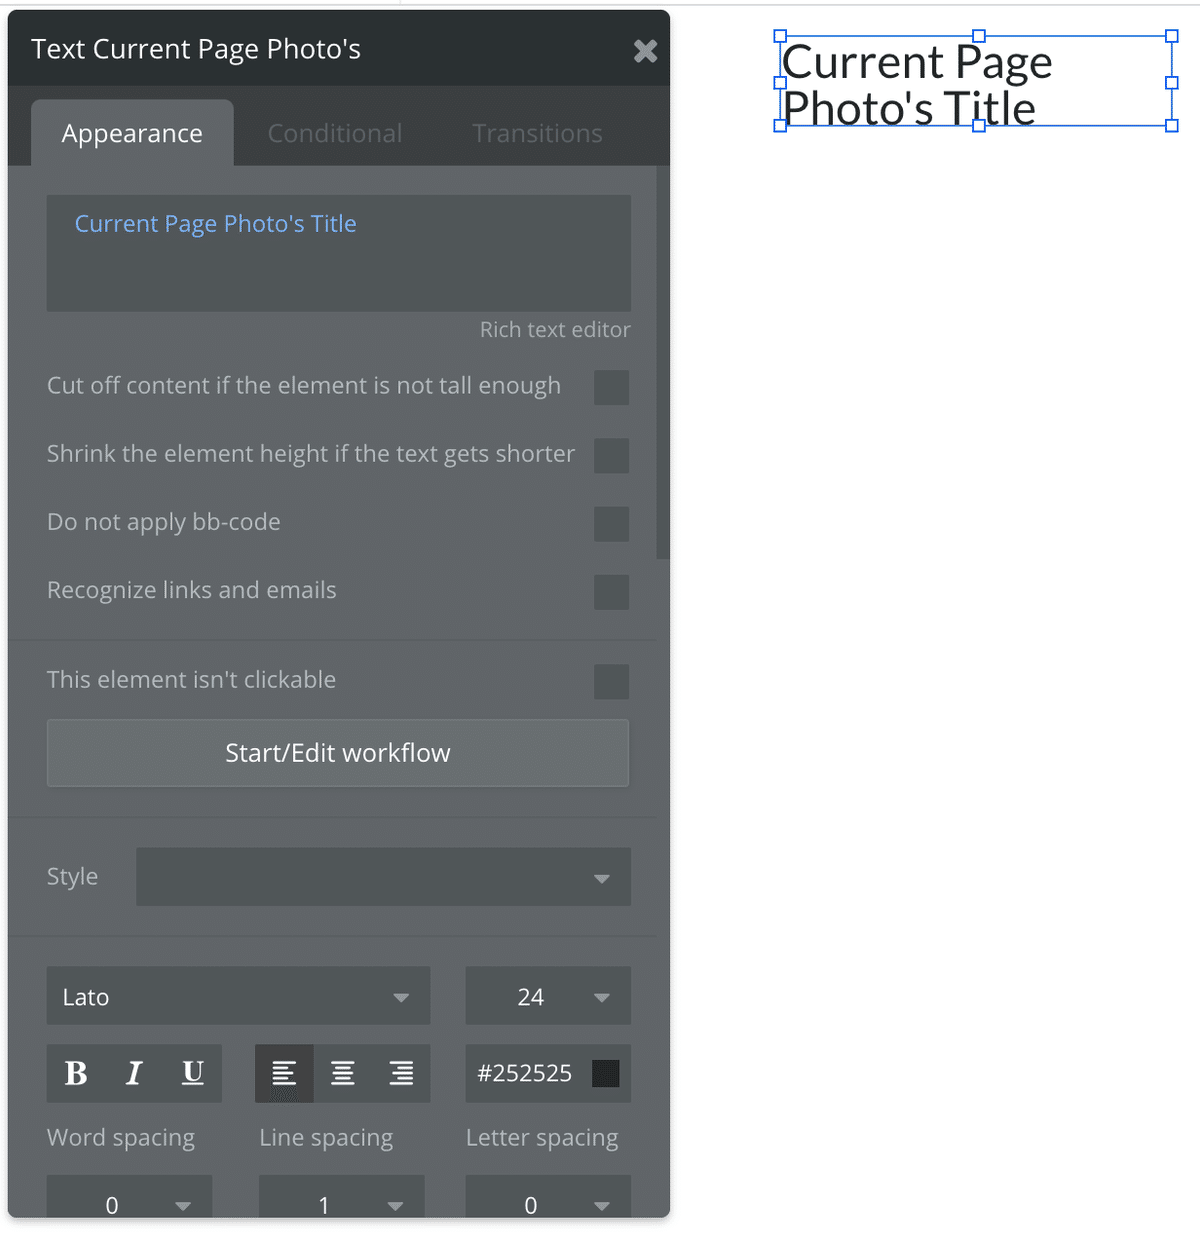Open the Style dropdown

383,877
